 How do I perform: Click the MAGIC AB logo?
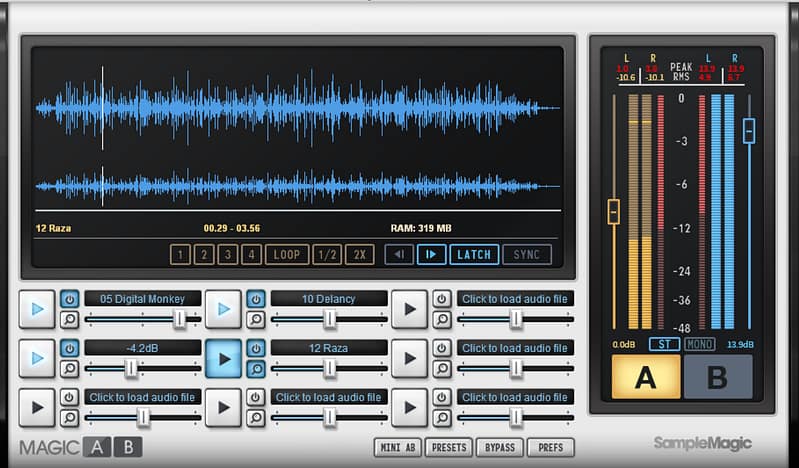tap(81, 447)
